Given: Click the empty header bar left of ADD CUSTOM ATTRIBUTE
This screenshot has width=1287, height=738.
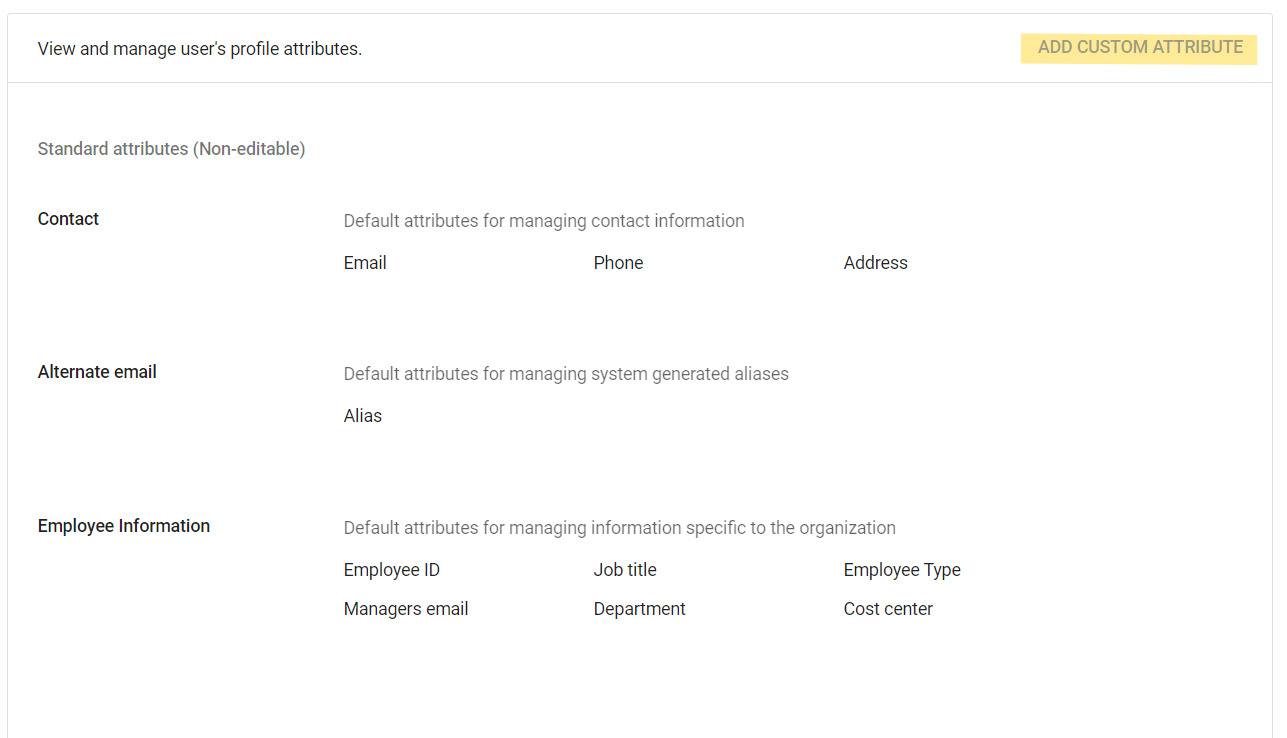Looking at the screenshot, I should click(690, 48).
